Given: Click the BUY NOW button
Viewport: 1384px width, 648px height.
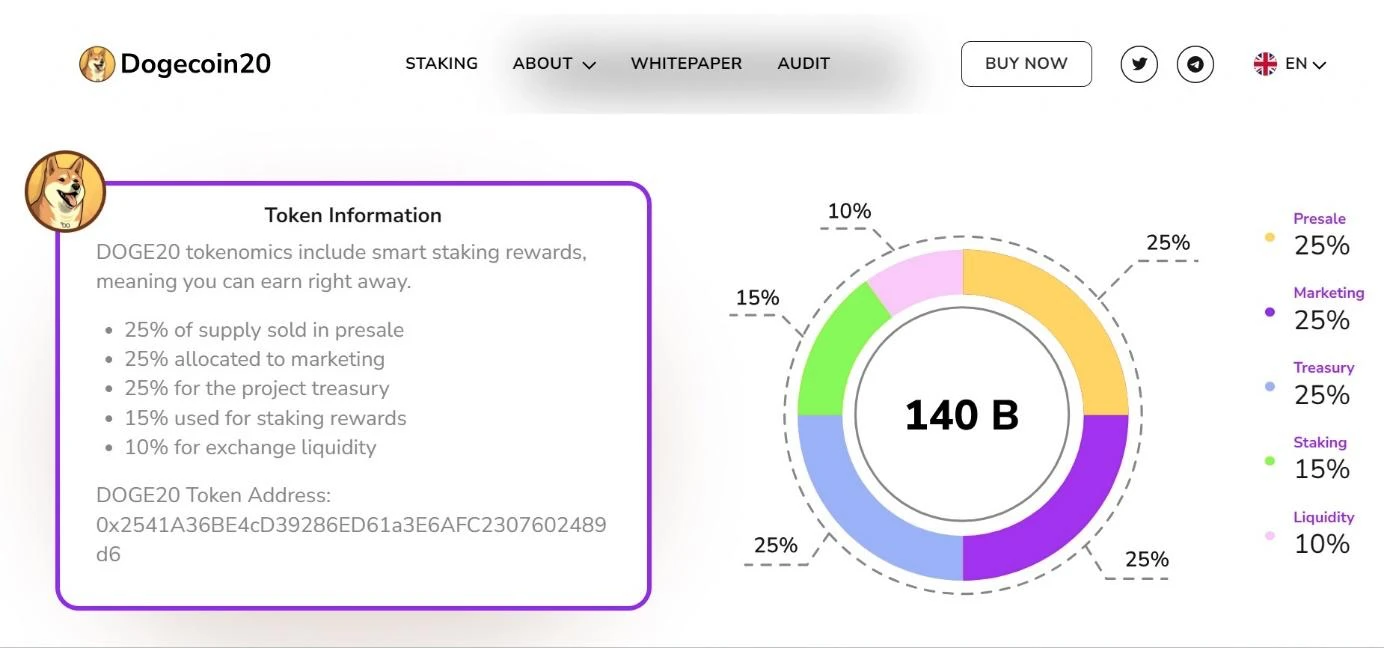Looking at the screenshot, I should coord(1026,64).
